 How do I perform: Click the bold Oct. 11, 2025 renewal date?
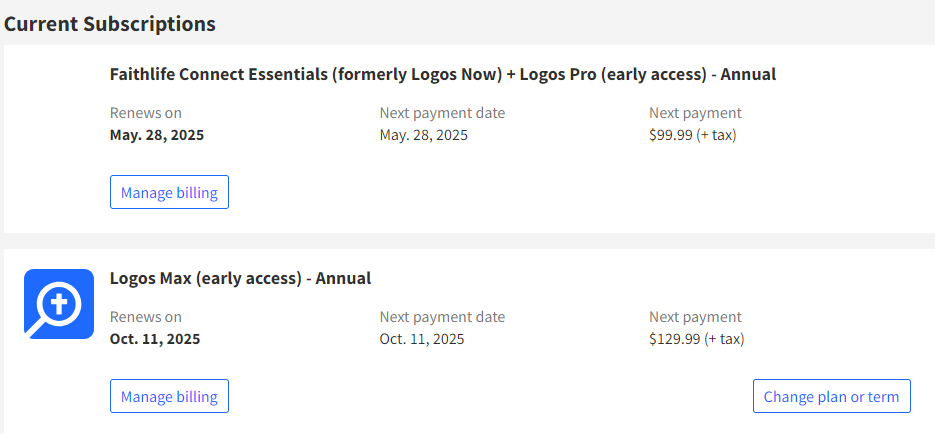coord(155,339)
